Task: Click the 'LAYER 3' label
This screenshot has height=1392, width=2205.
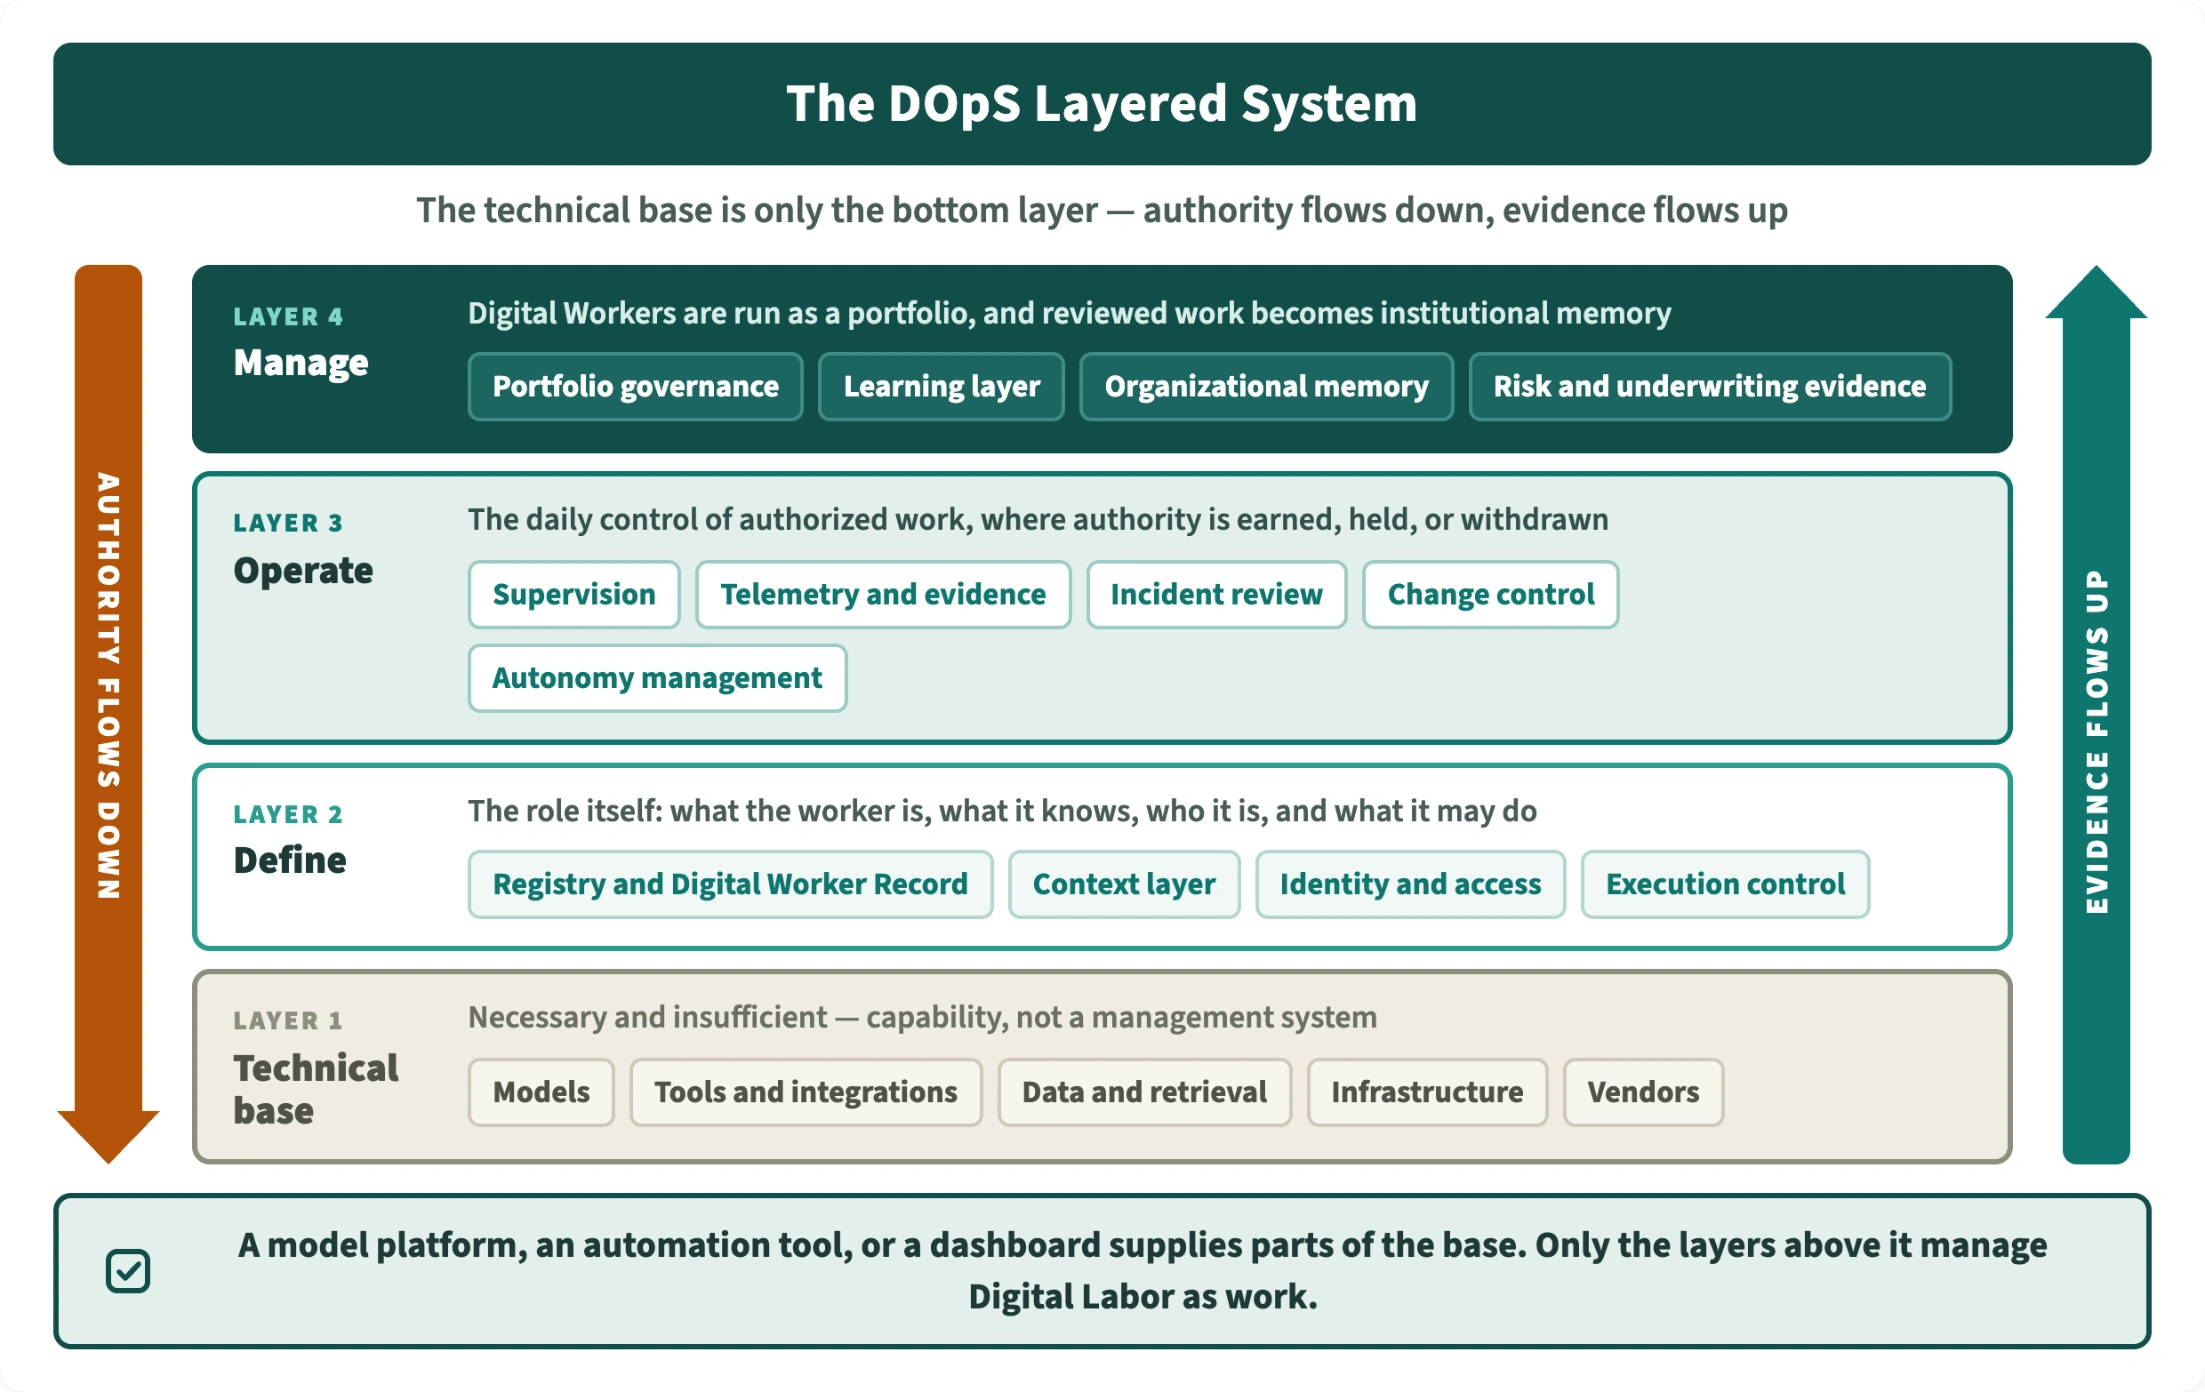Action: pyautogui.click(x=288, y=523)
